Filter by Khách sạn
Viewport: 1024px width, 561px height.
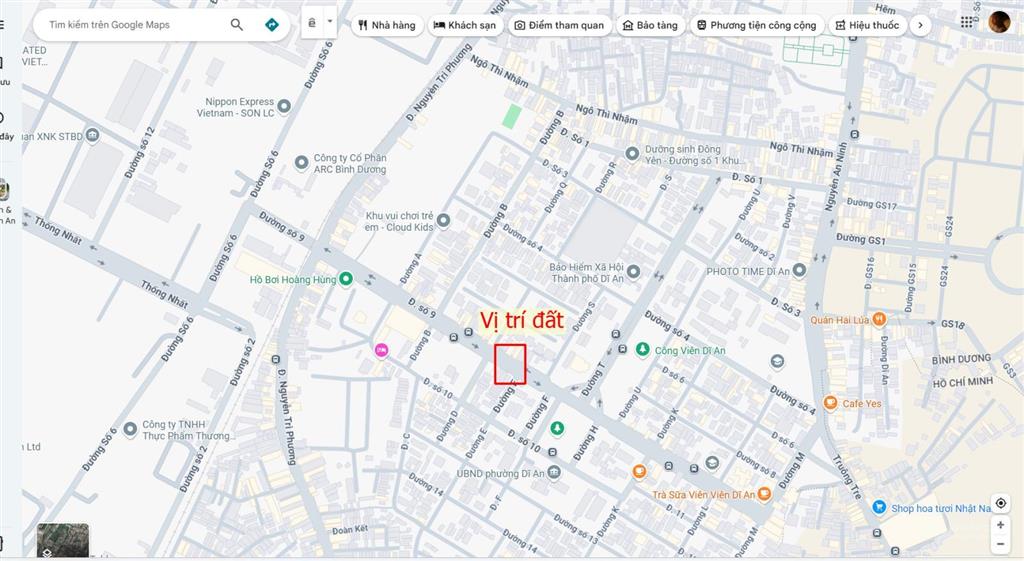464,25
